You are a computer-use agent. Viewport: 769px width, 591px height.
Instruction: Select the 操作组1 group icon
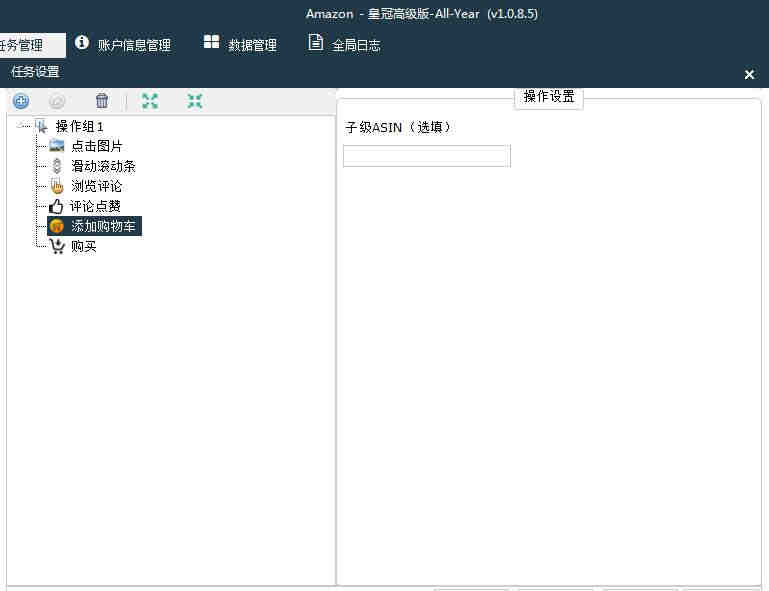pyautogui.click(x=42, y=126)
